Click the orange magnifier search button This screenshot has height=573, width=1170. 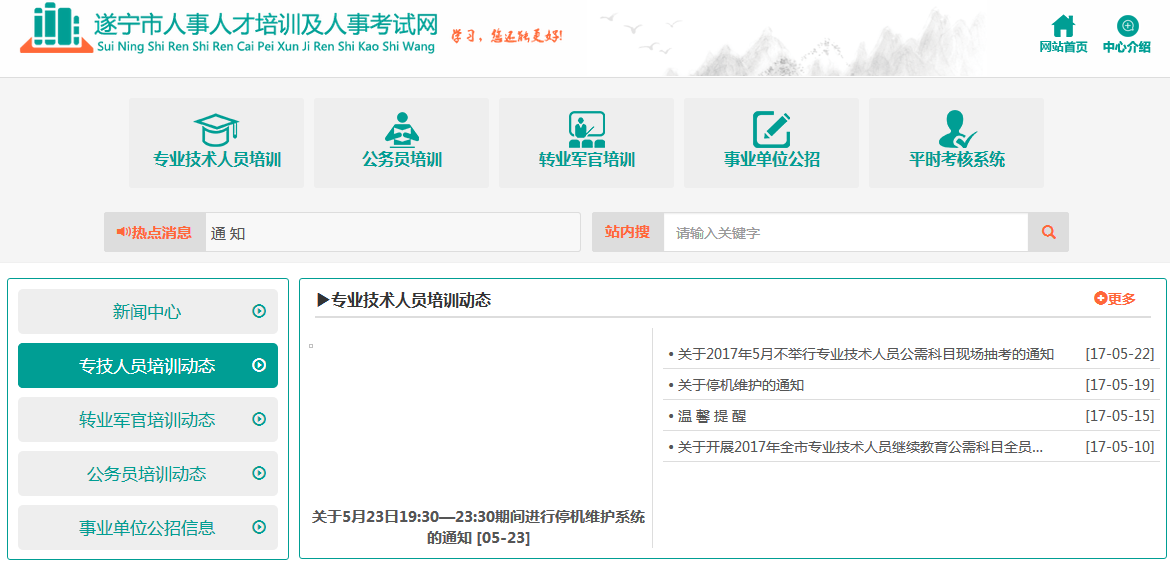1048,232
